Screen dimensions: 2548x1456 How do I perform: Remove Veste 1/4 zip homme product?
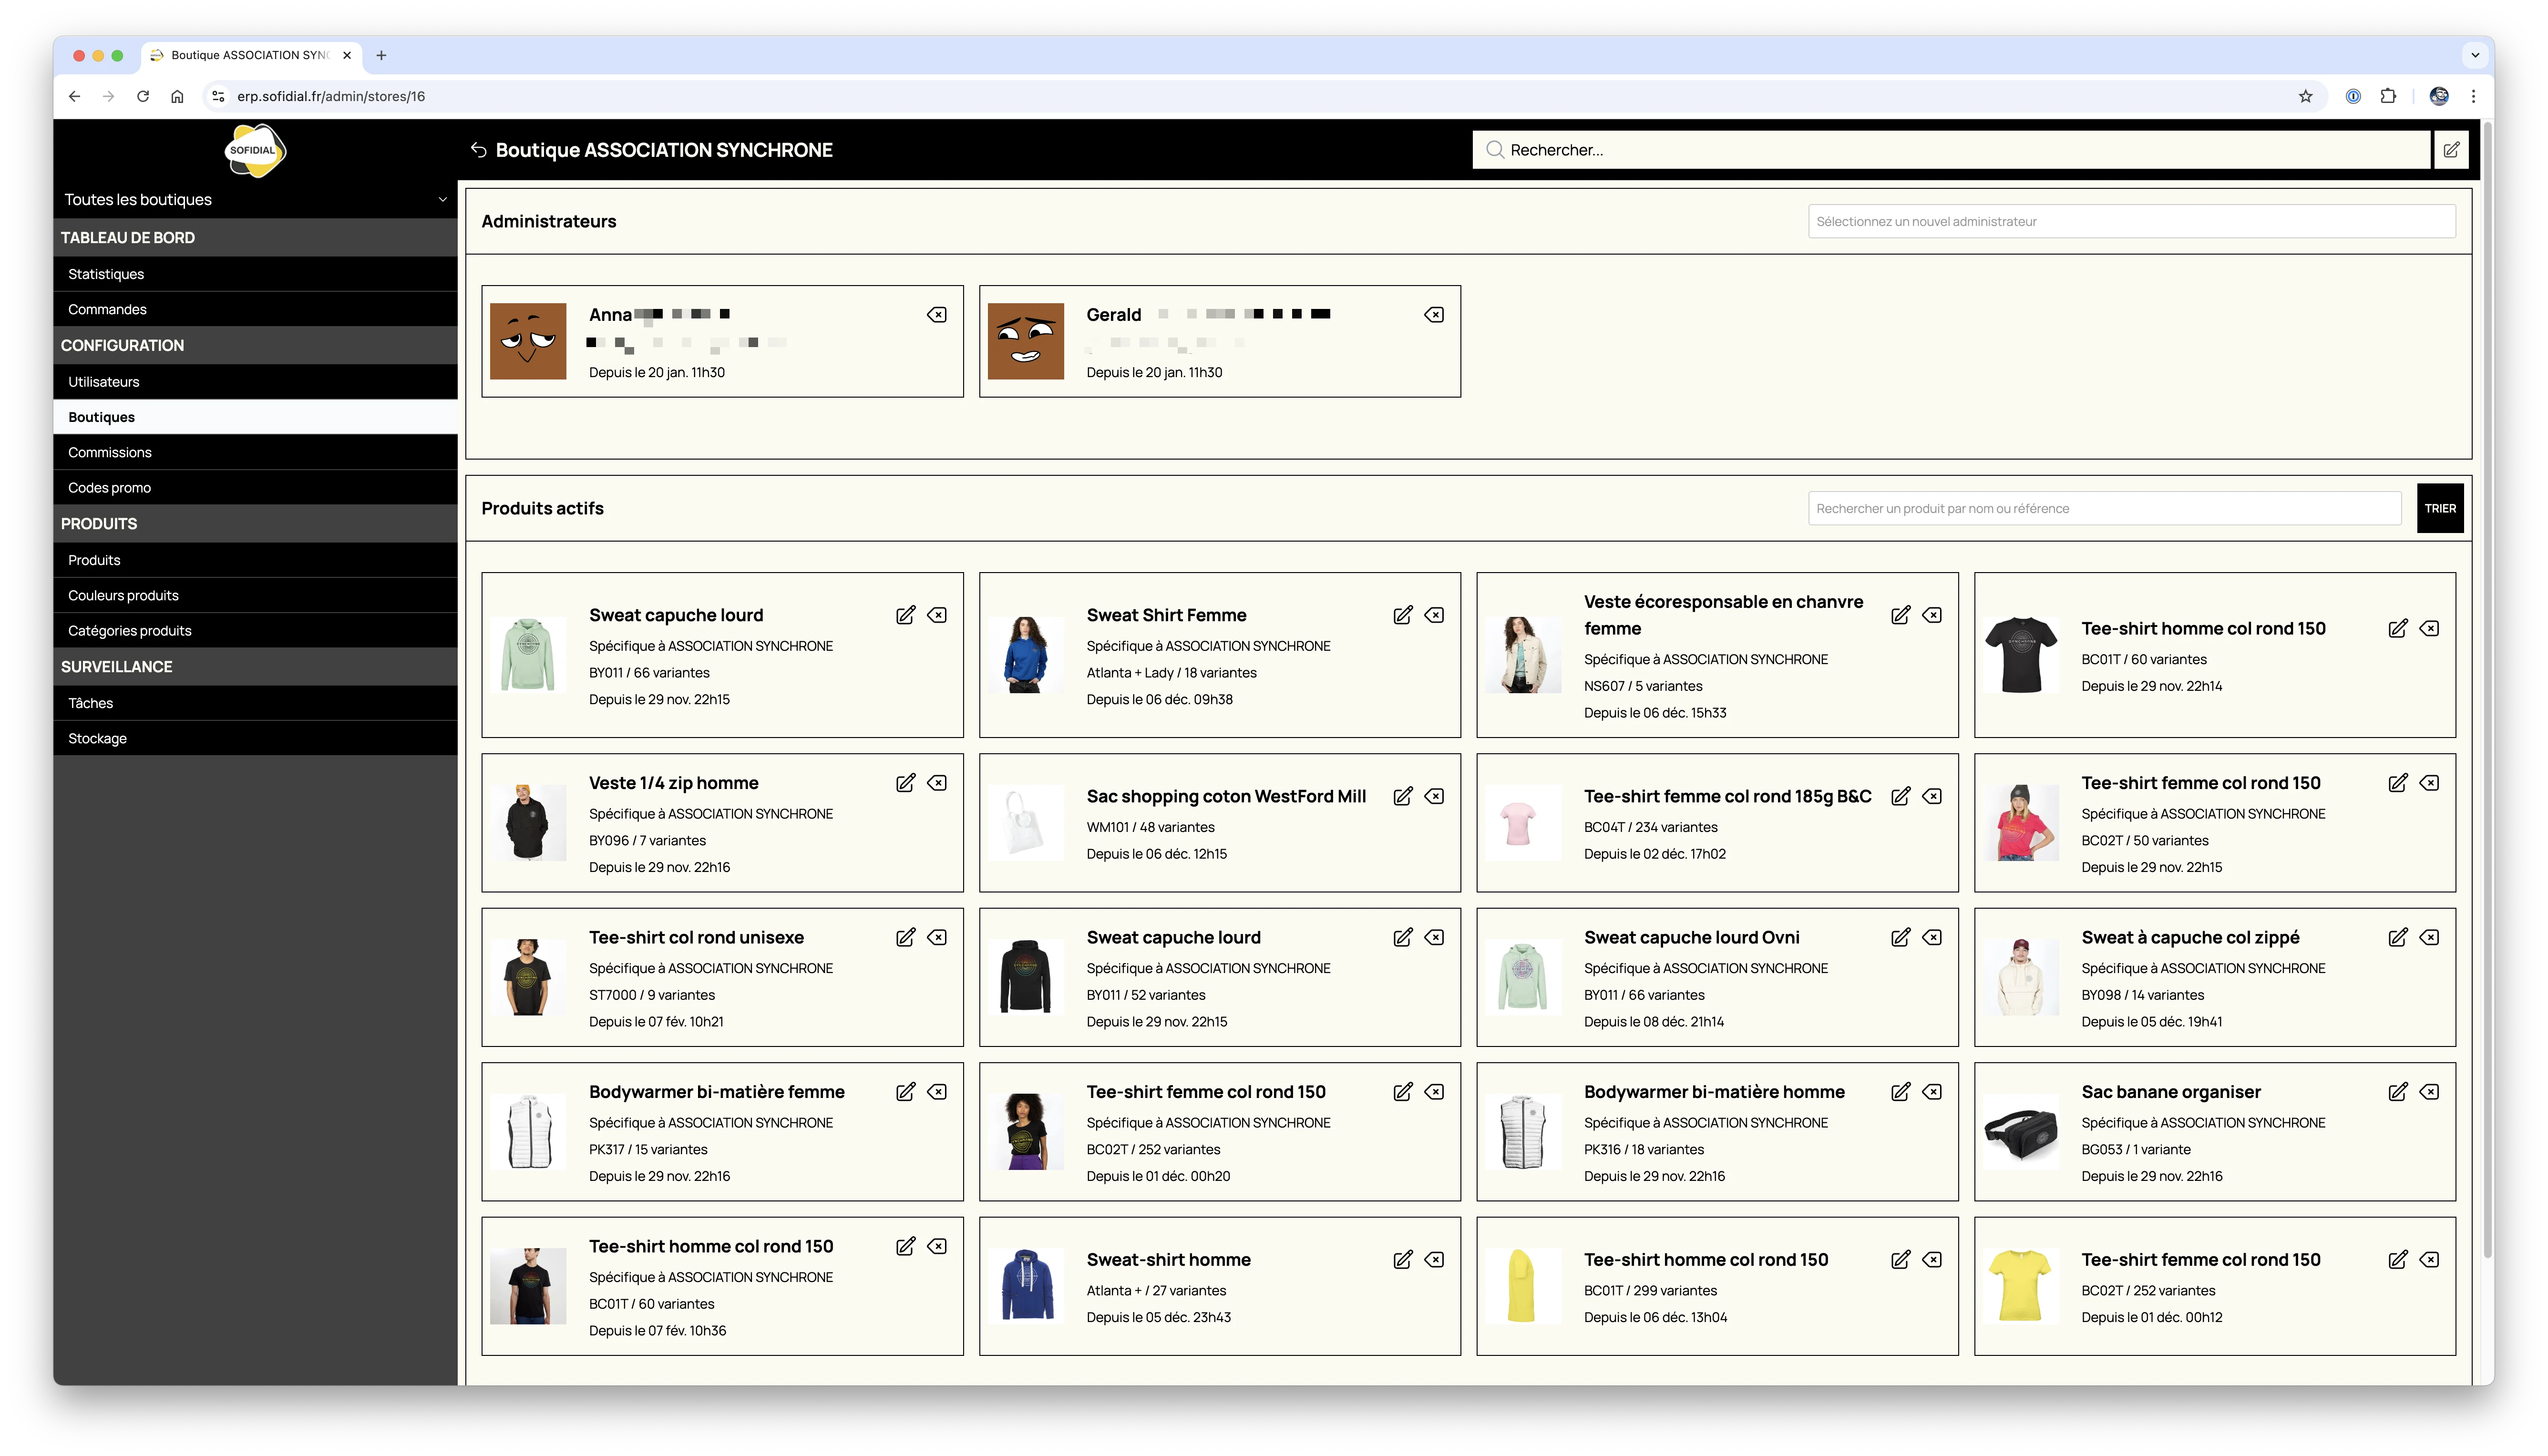tap(937, 783)
